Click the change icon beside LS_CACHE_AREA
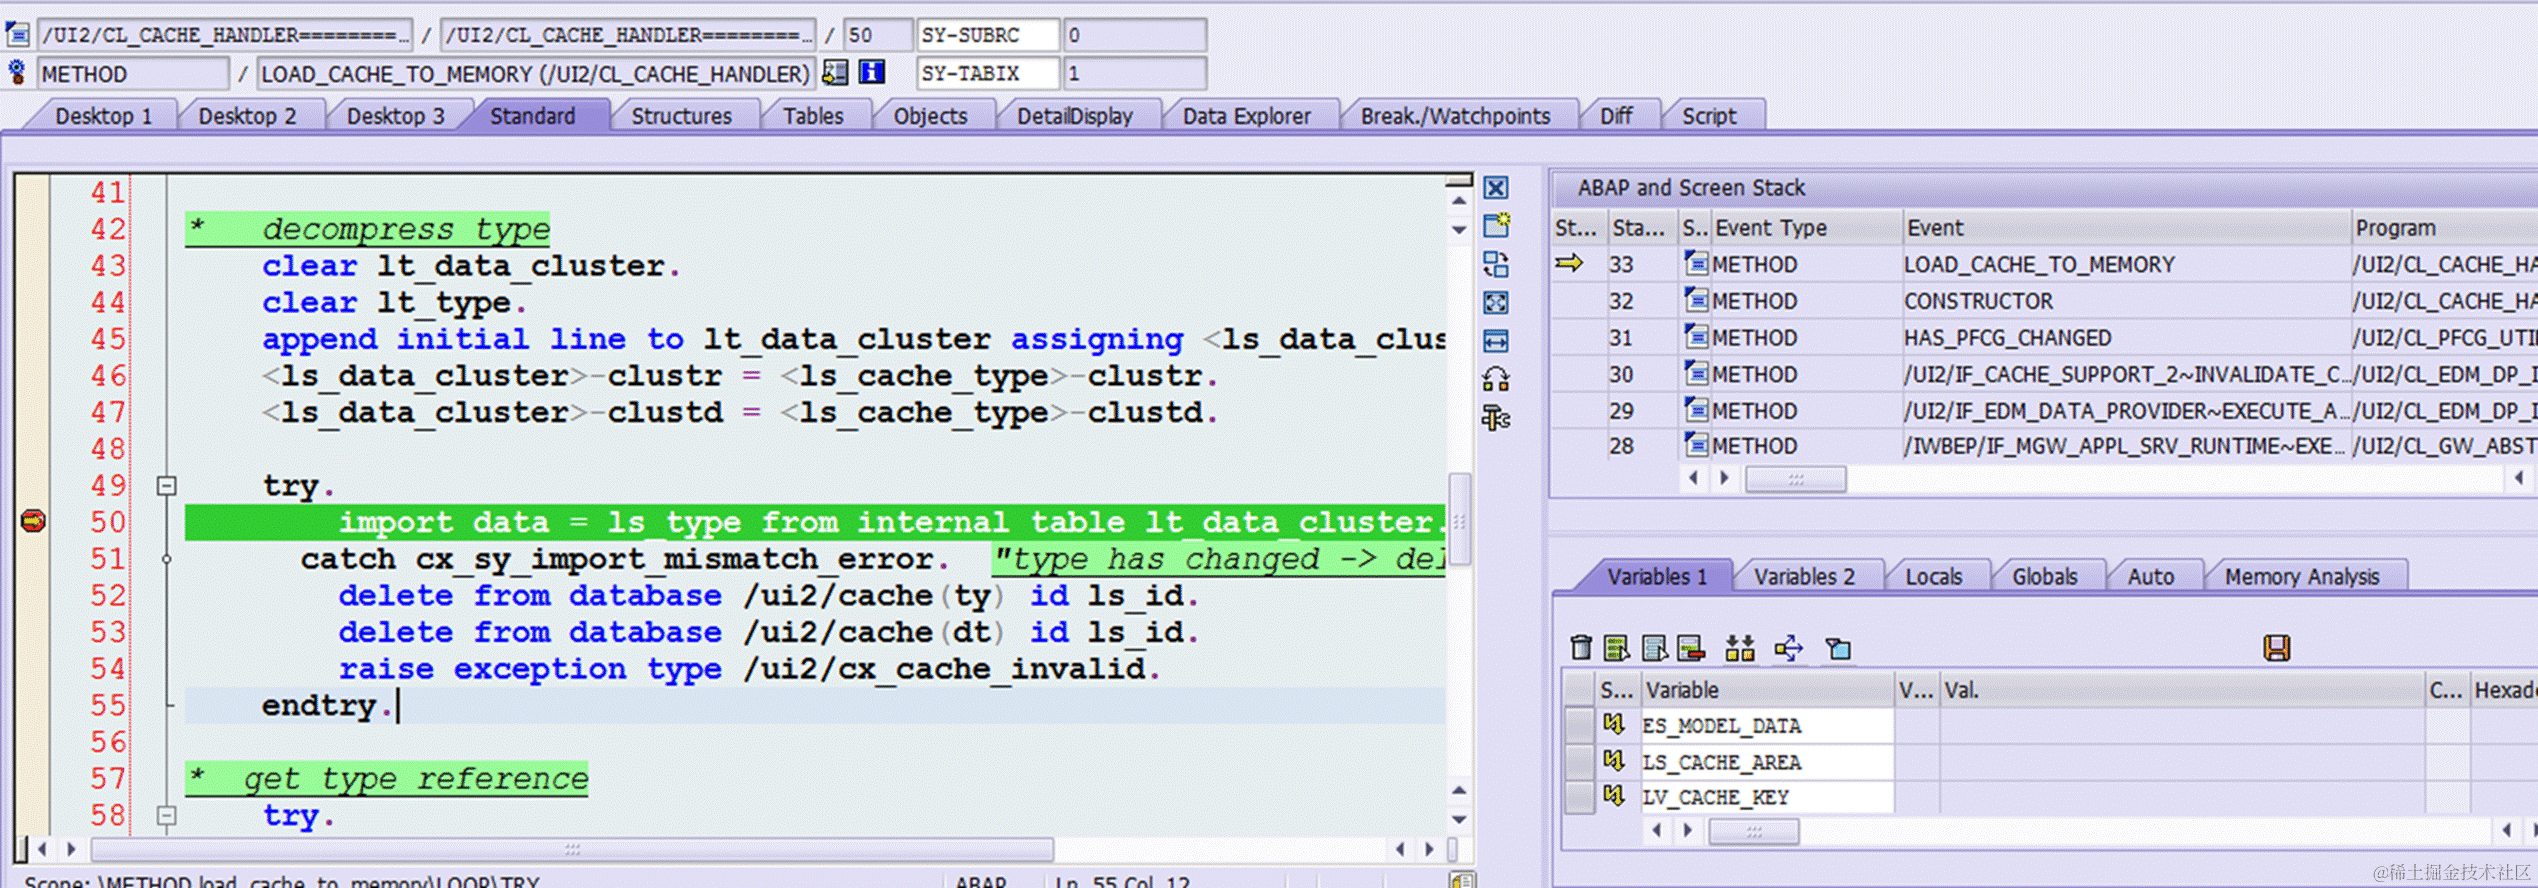The image size is (2538, 888). [1614, 761]
